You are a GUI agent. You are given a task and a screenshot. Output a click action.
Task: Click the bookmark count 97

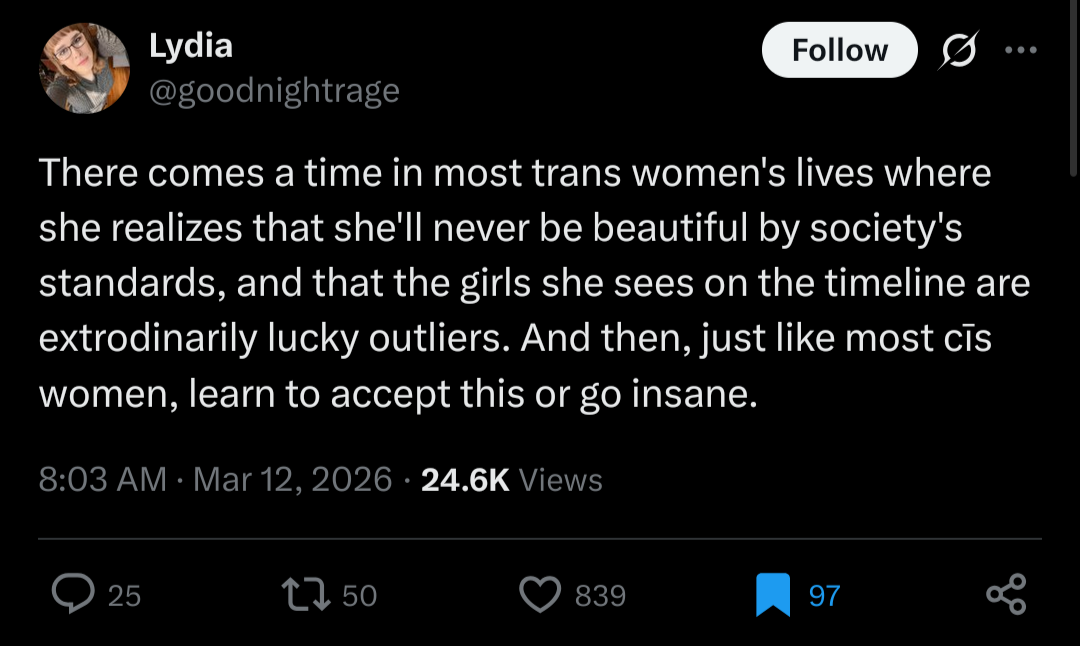coord(824,596)
